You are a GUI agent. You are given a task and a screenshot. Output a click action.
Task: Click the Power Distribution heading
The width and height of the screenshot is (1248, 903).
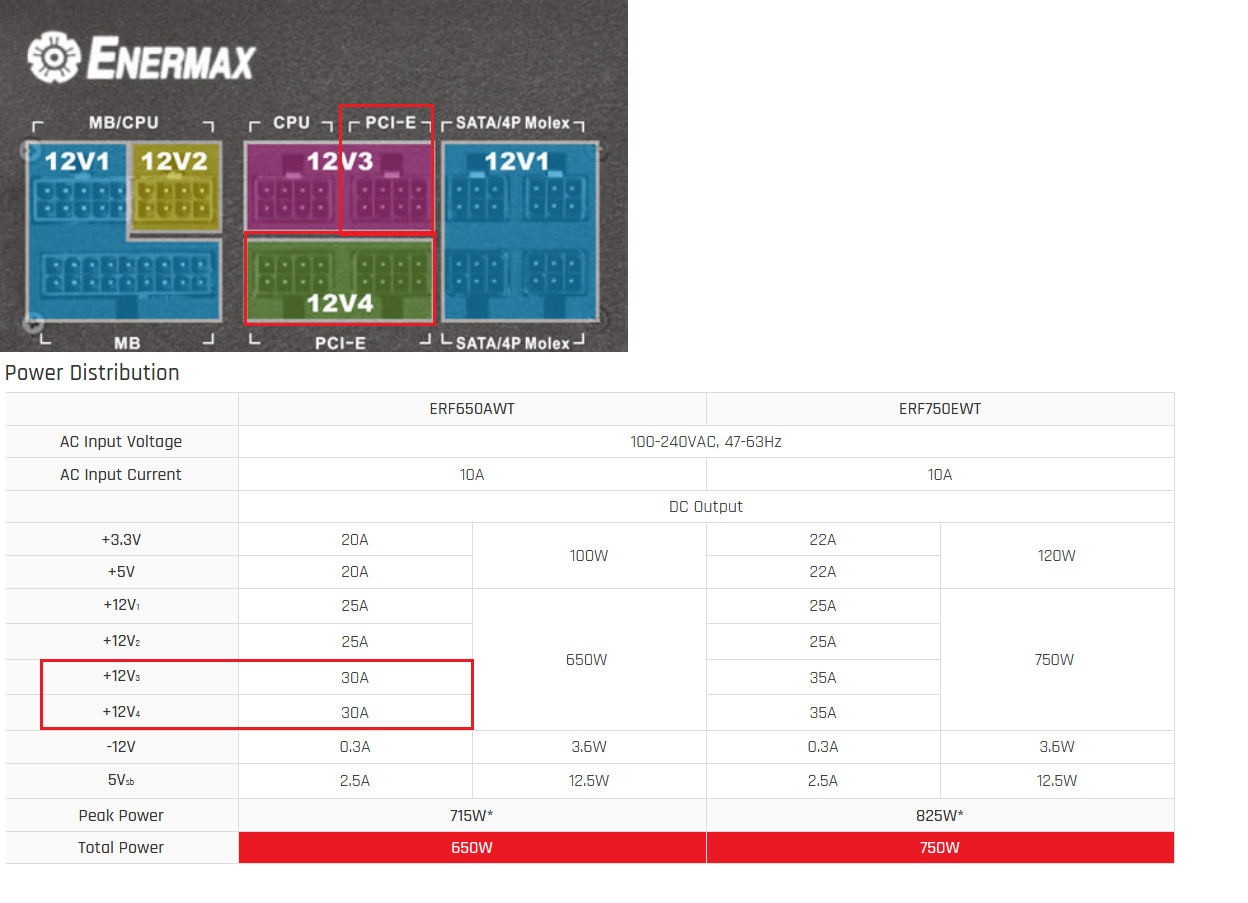[92, 373]
